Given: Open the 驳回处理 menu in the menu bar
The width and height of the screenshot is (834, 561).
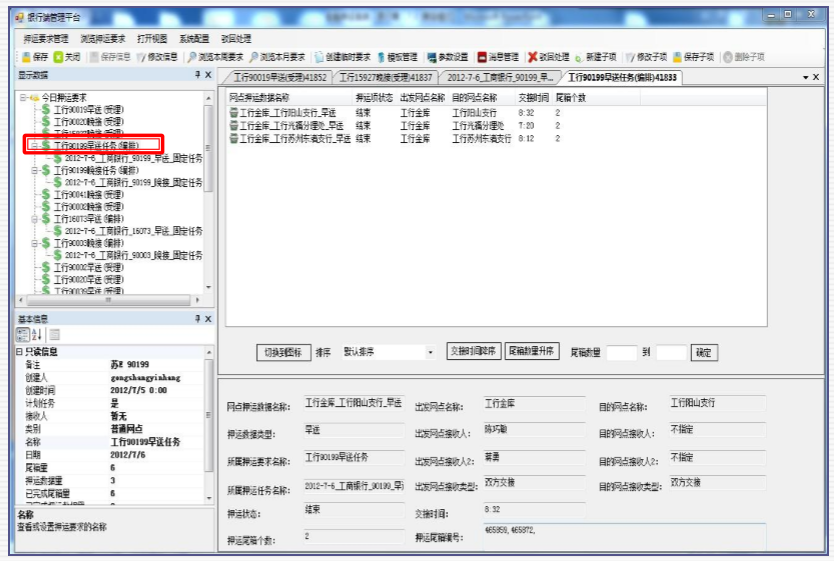Looking at the screenshot, I should click(x=236, y=39).
